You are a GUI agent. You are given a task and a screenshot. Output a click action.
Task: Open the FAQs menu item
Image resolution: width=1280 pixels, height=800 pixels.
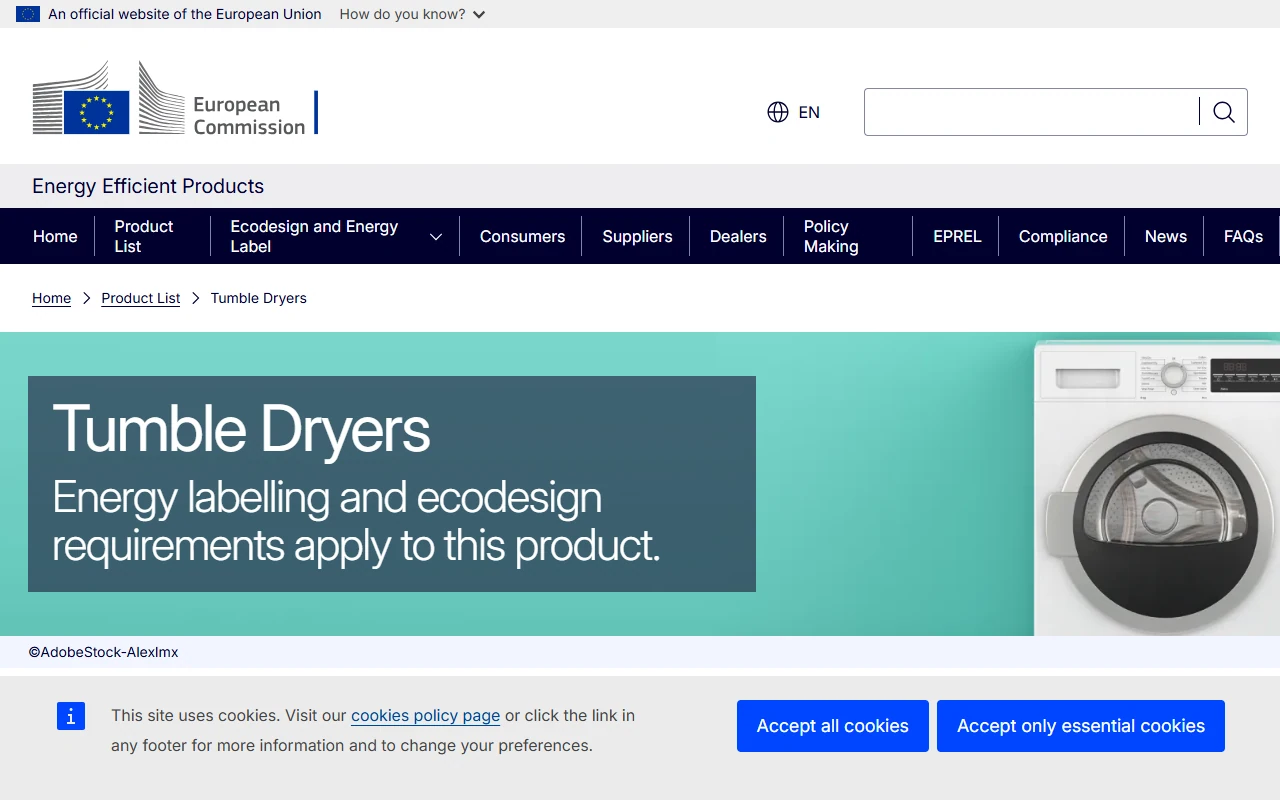[1243, 236]
